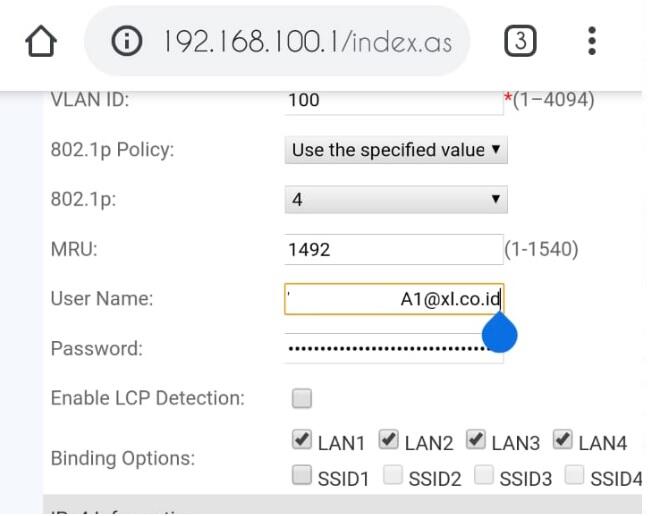Image resolution: width=649 pixels, height=516 pixels.
Task: Uncheck the LAN2 binding option
Action: (x=388, y=439)
